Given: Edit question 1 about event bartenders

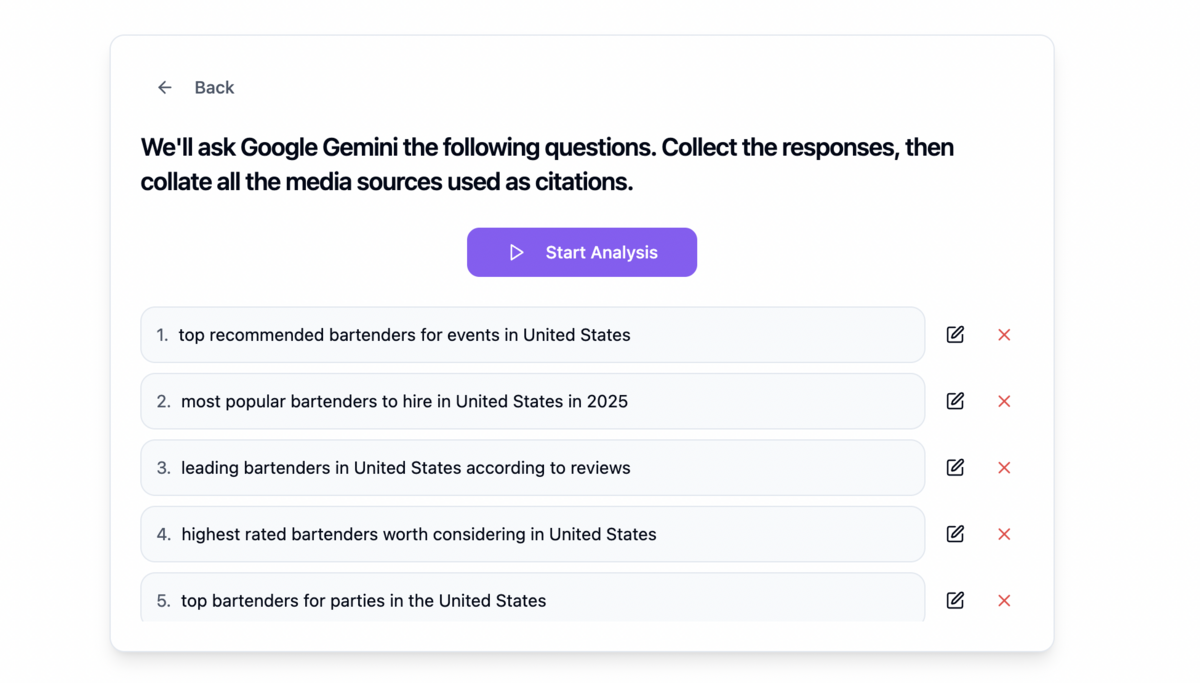Looking at the screenshot, I should pos(955,335).
